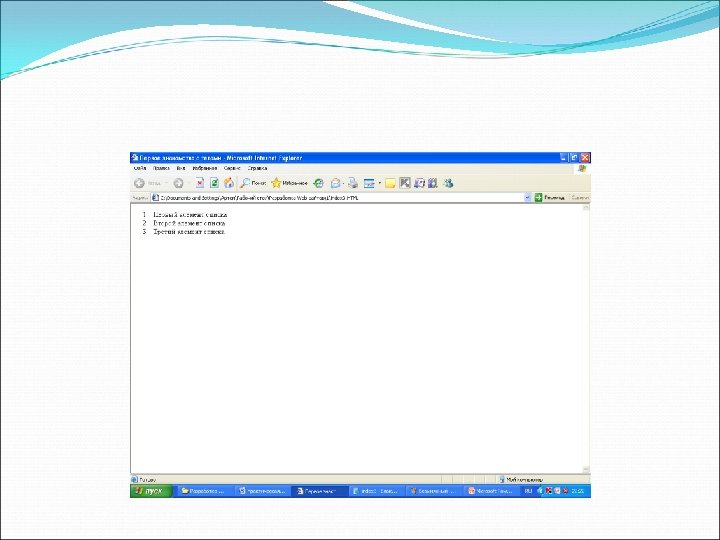Open the Избранное menu
Screen dimensions: 720x540
point(204,169)
